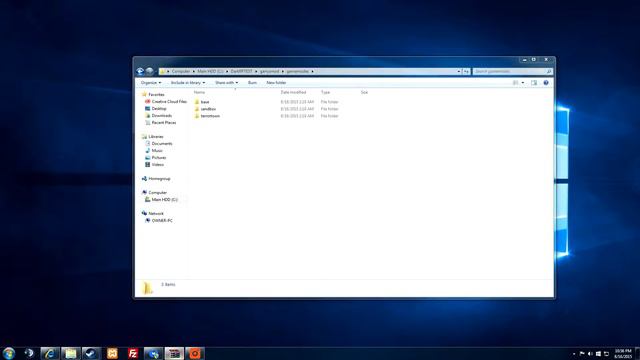This screenshot has height=360, width=640.
Task: Sort by the Size column header
Action: coord(364,93)
